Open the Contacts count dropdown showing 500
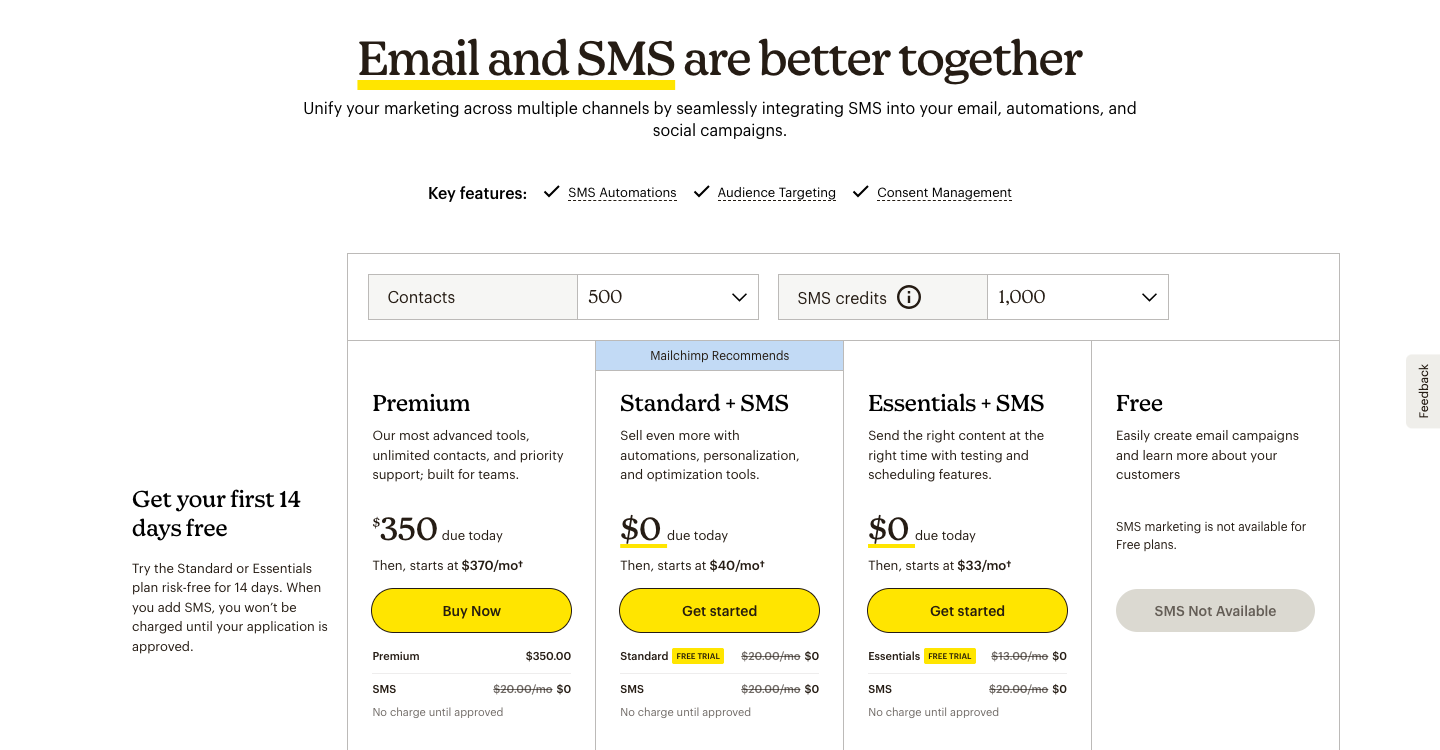 [x=667, y=297]
